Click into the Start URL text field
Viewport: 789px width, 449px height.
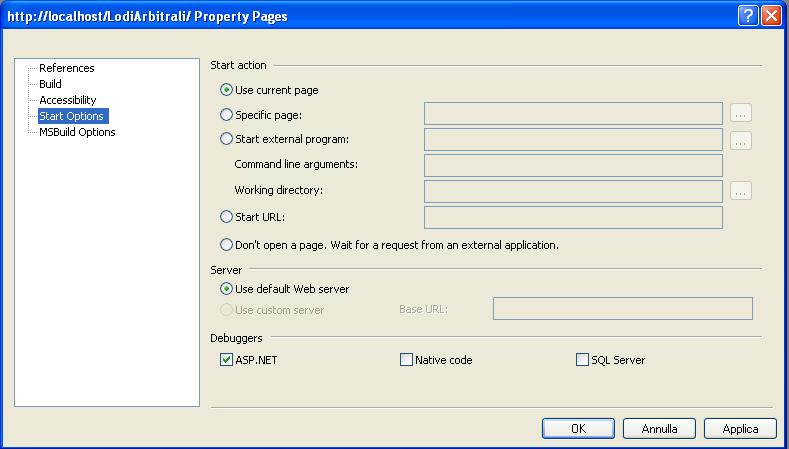[573, 217]
